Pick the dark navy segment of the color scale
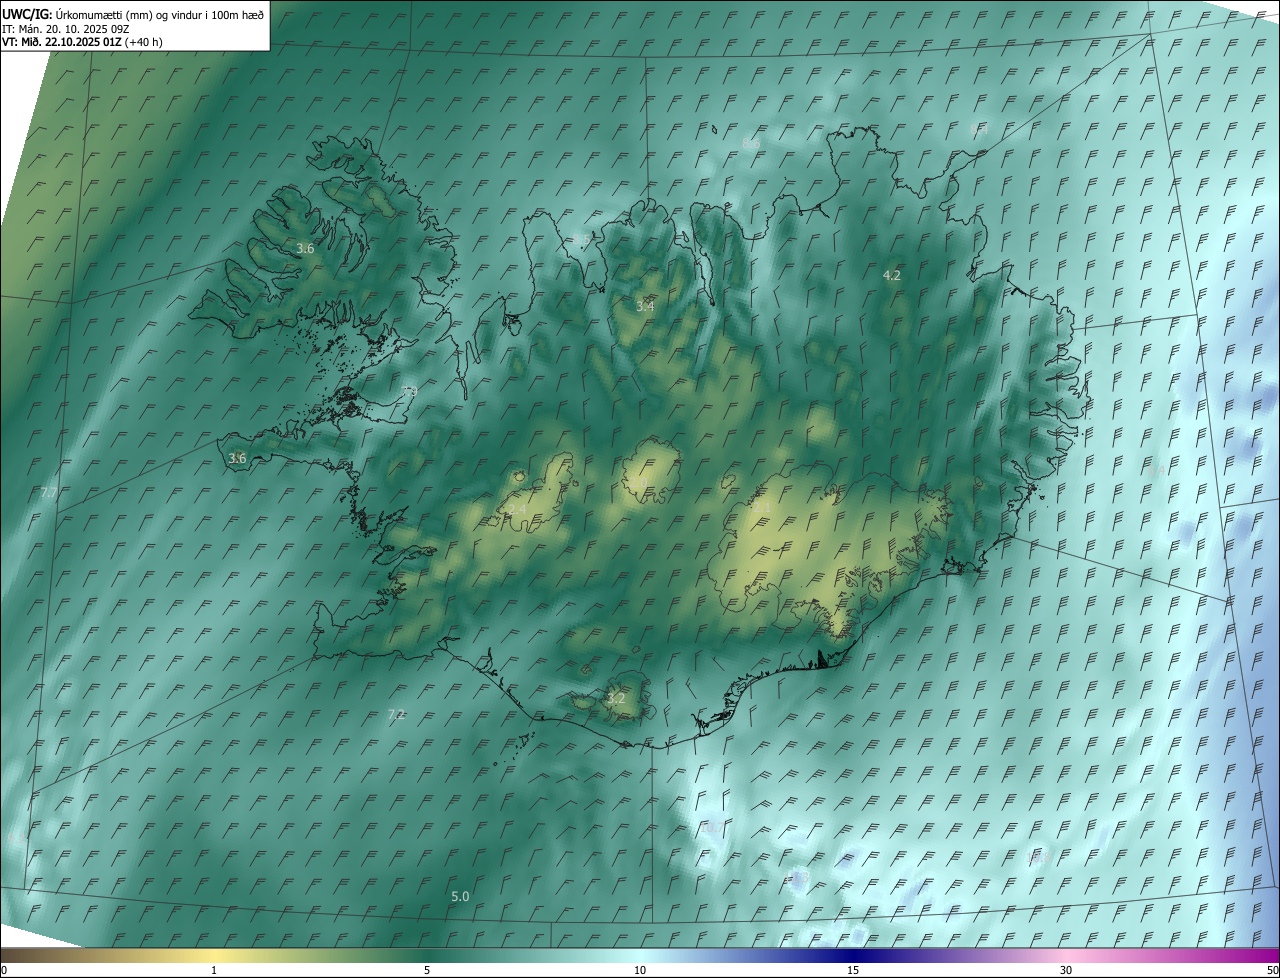 tap(853, 956)
